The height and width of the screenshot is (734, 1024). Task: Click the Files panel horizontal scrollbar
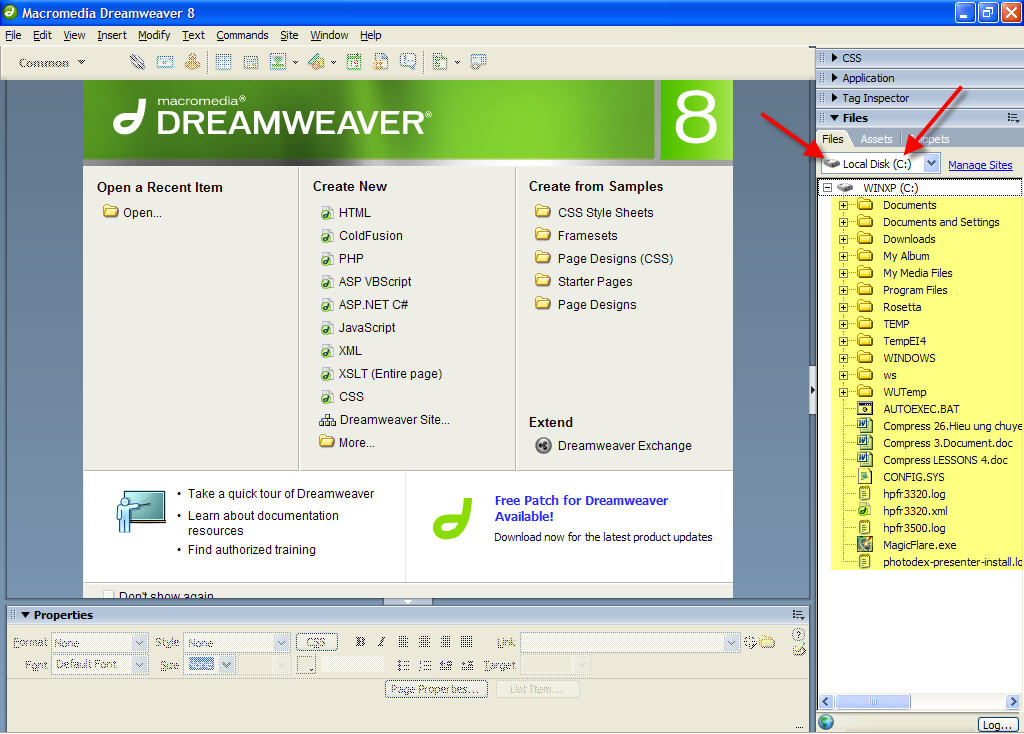pyautogui.click(x=920, y=702)
